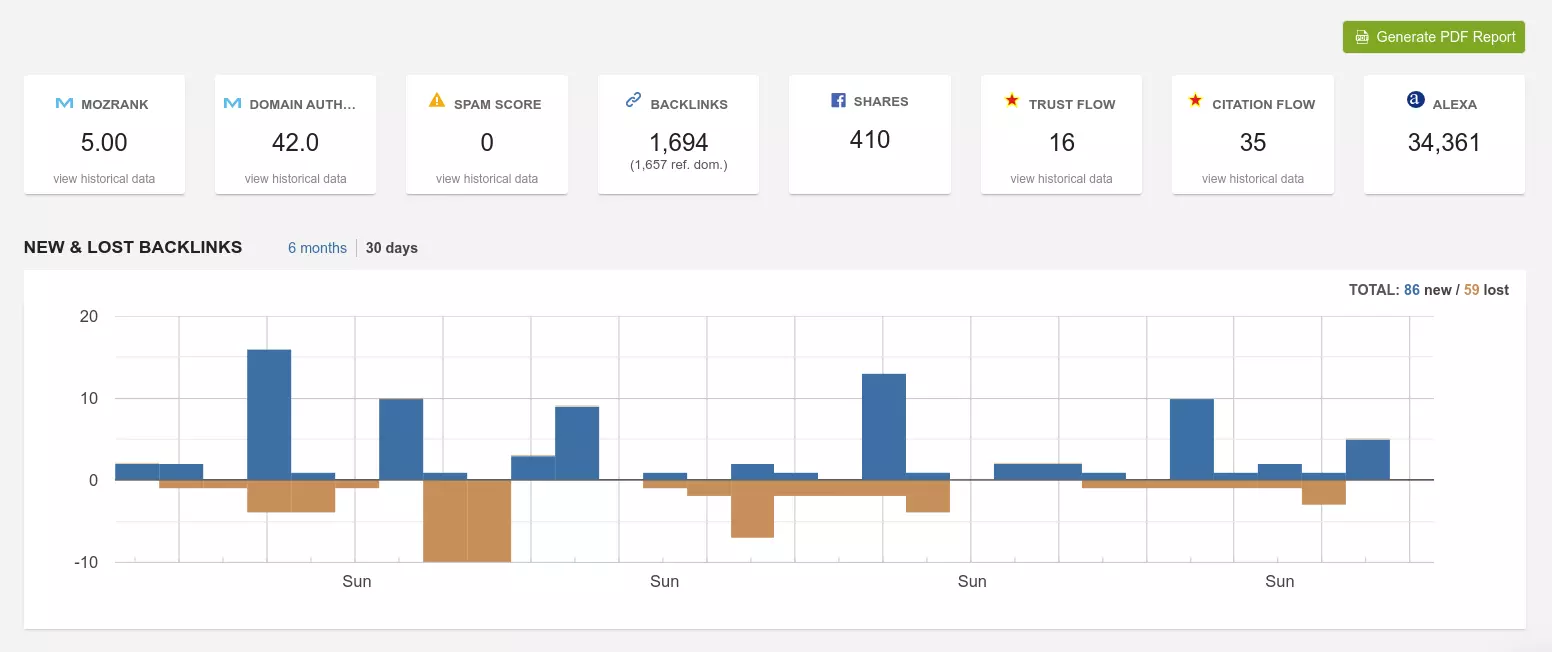This screenshot has width=1552, height=652.
Task: Click the Moz icon on the MozRank card
Action: pos(64,103)
